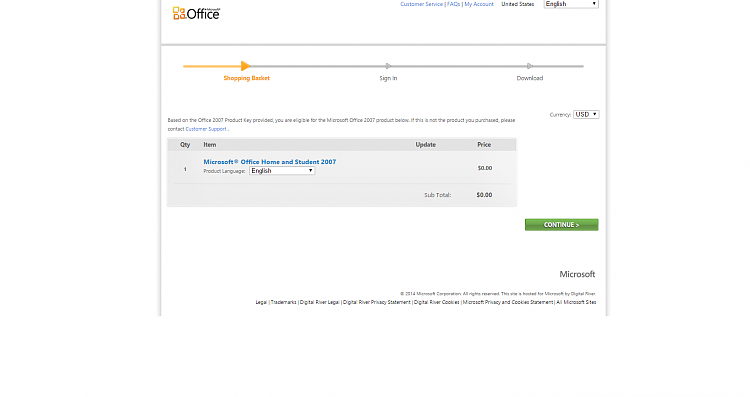750x397 pixels.
Task: Open the Customer Service link
Action: point(421,4)
